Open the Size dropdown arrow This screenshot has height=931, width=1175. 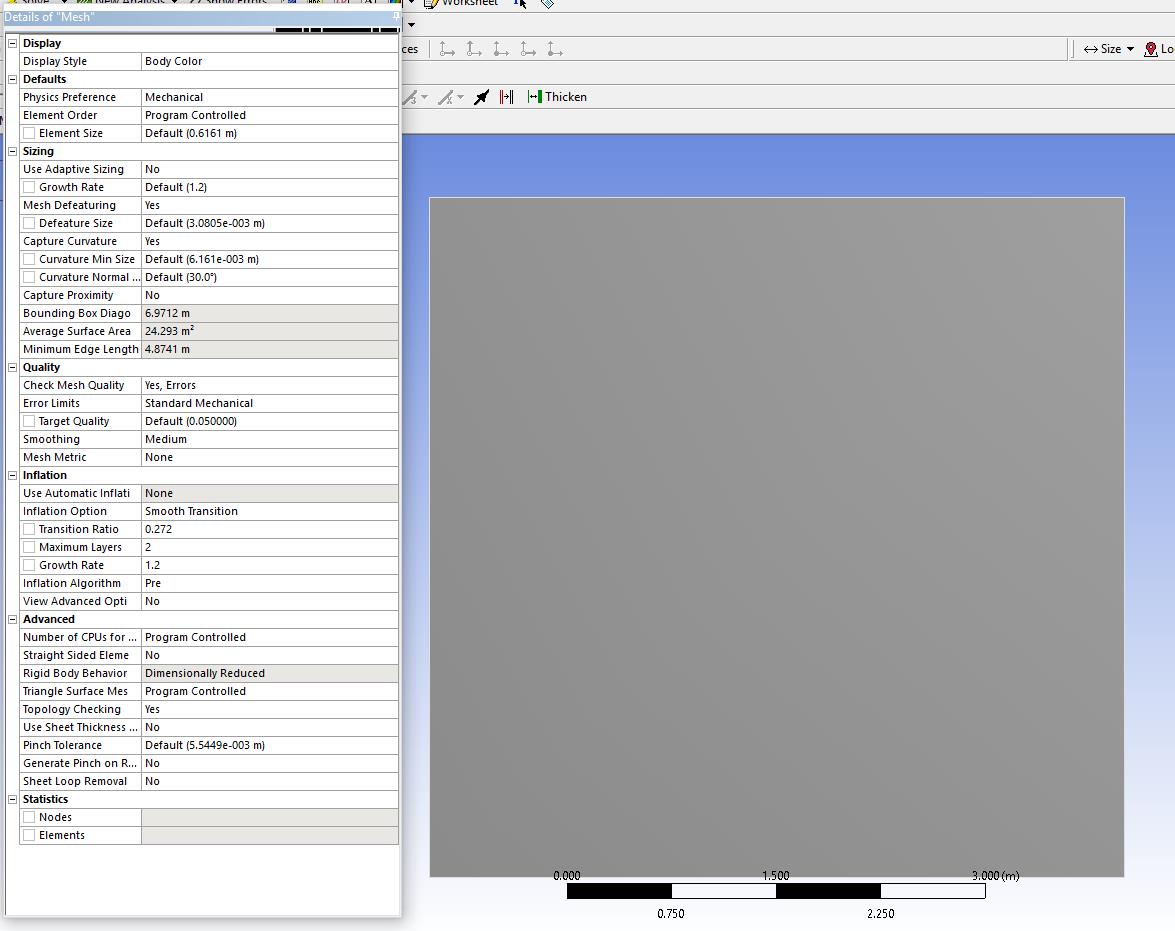click(1130, 49)
